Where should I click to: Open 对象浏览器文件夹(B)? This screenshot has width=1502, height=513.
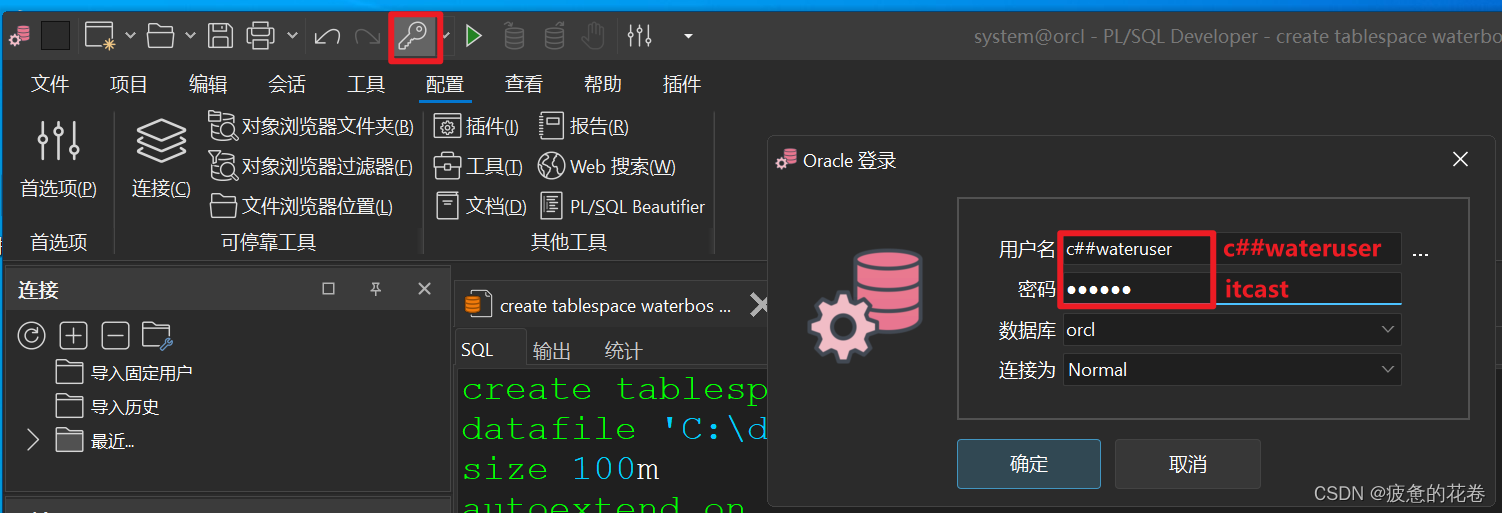(x=311, y=127)
